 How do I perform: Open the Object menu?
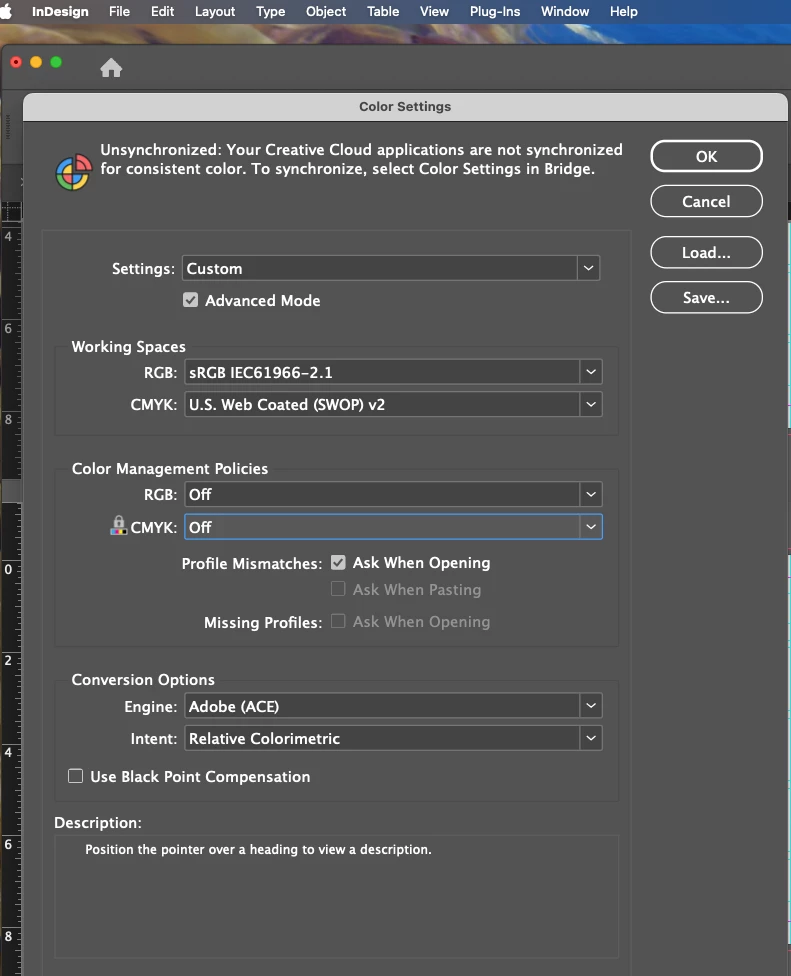tap(326, 11)
